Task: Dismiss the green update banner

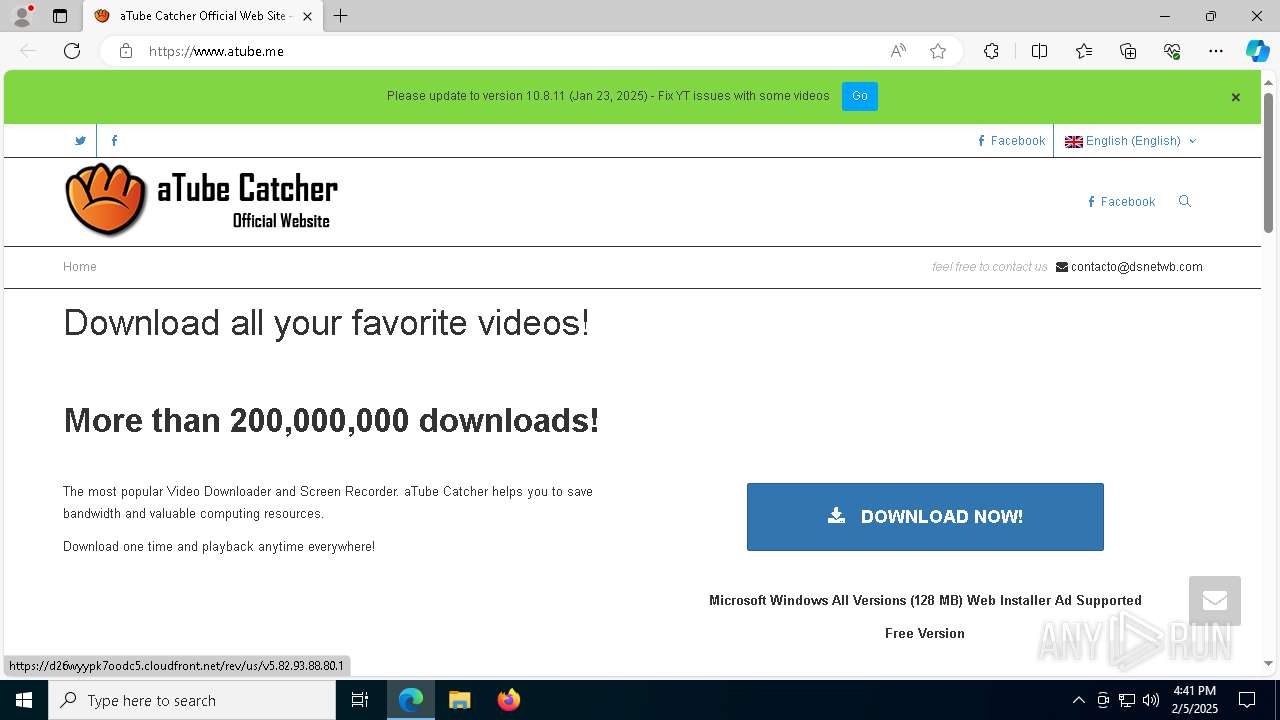Action: click(x=1235, y=97)
